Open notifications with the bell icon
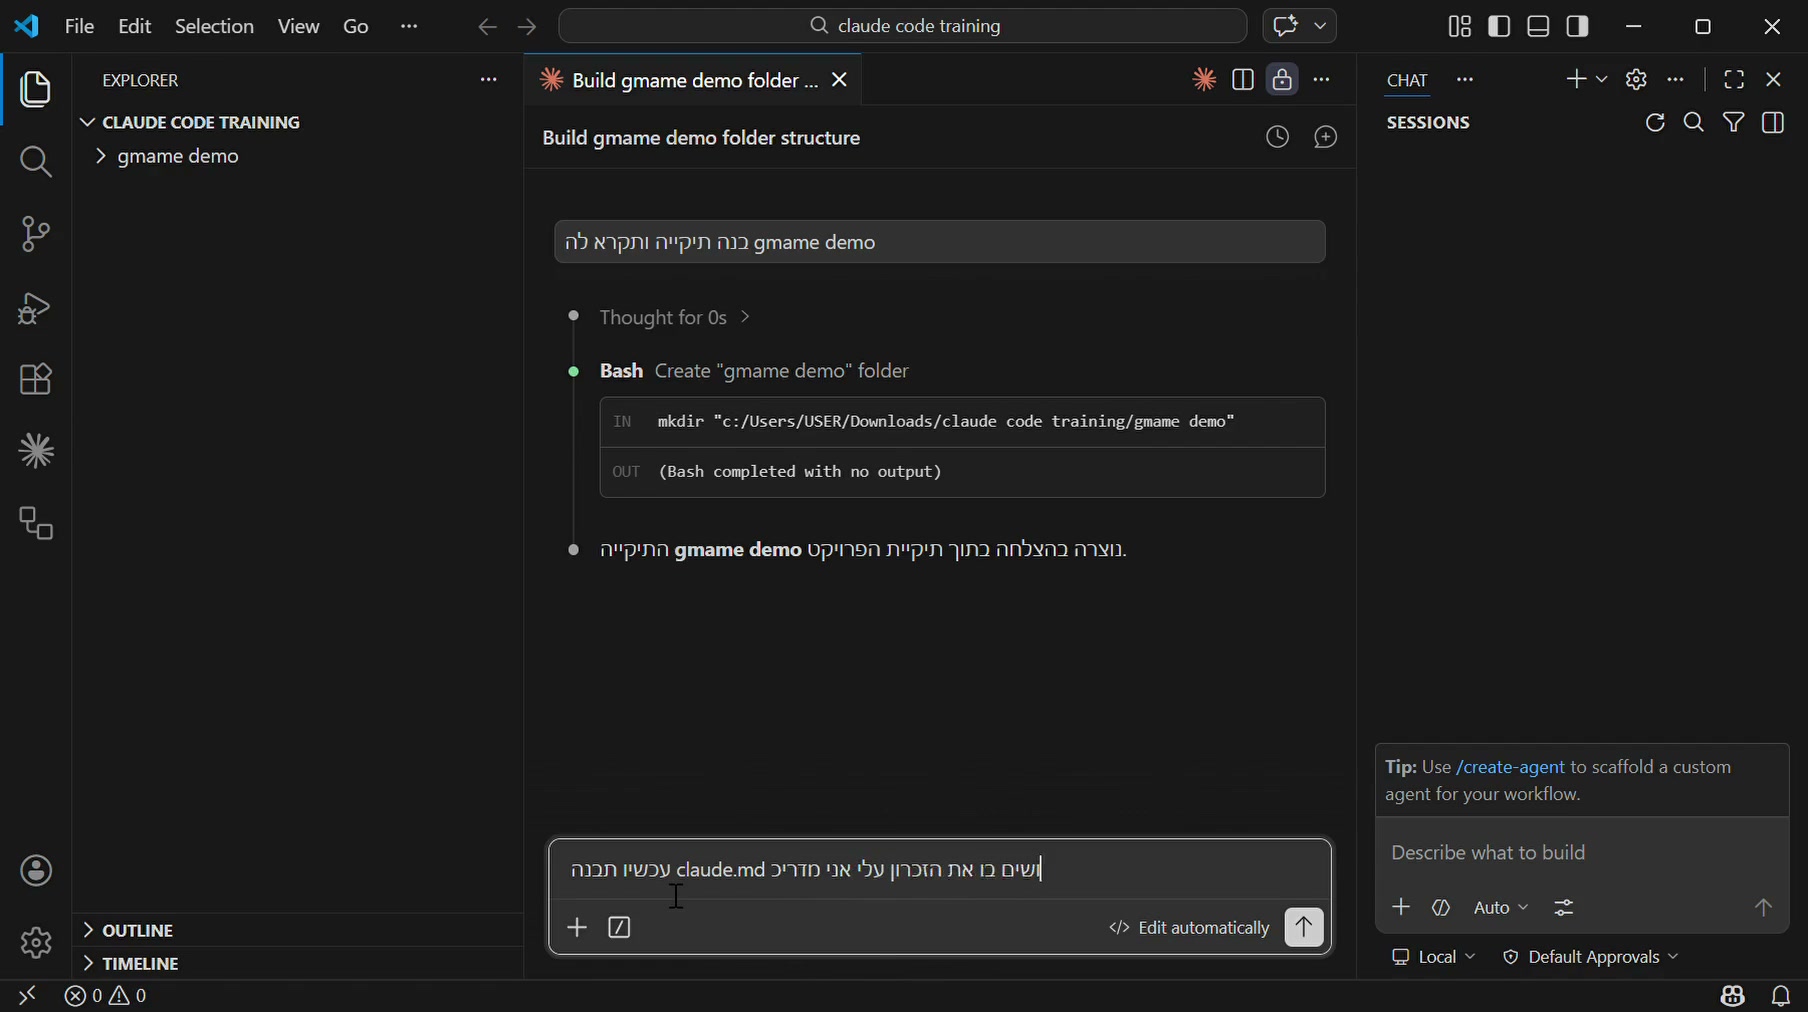This screenshot has width=1808, height=1012. point(1781,996)
